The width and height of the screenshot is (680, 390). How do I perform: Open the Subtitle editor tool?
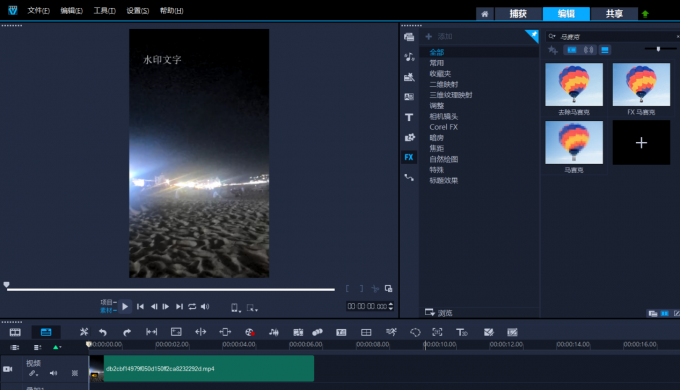coord(341,332)
